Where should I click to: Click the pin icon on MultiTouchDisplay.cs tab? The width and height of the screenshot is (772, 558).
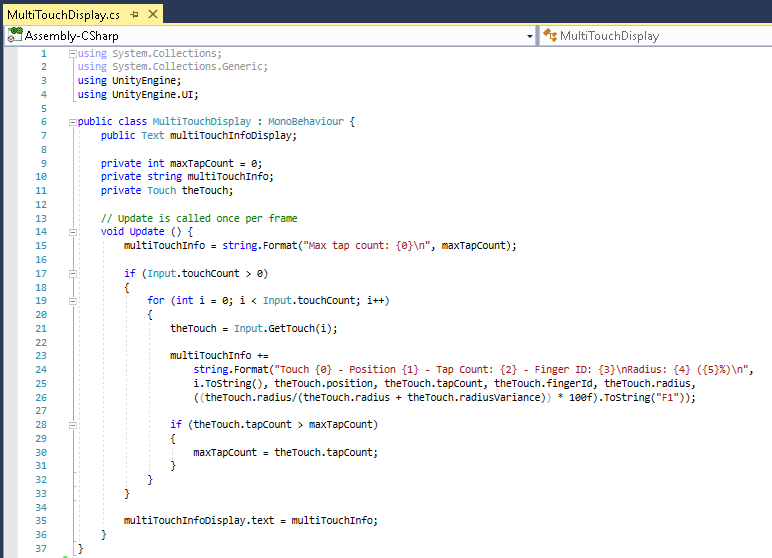click(x=134, y=15)
